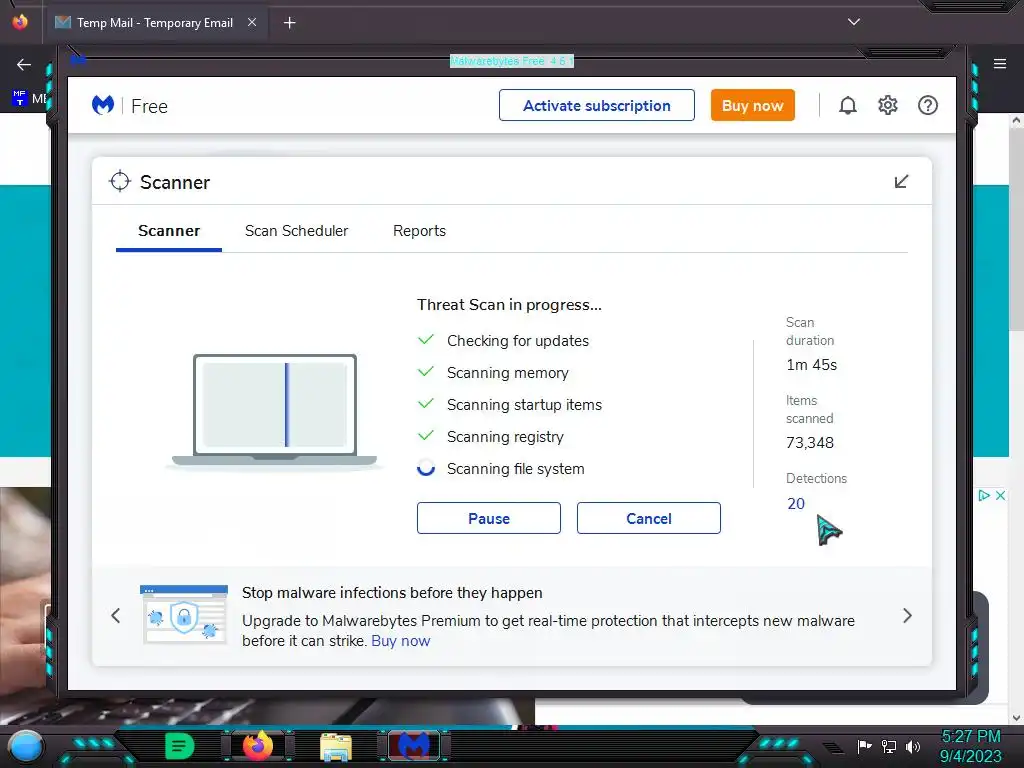This screenshot has width=1024, height=768.
Task: Open the Reports tab
Action: 419,231
